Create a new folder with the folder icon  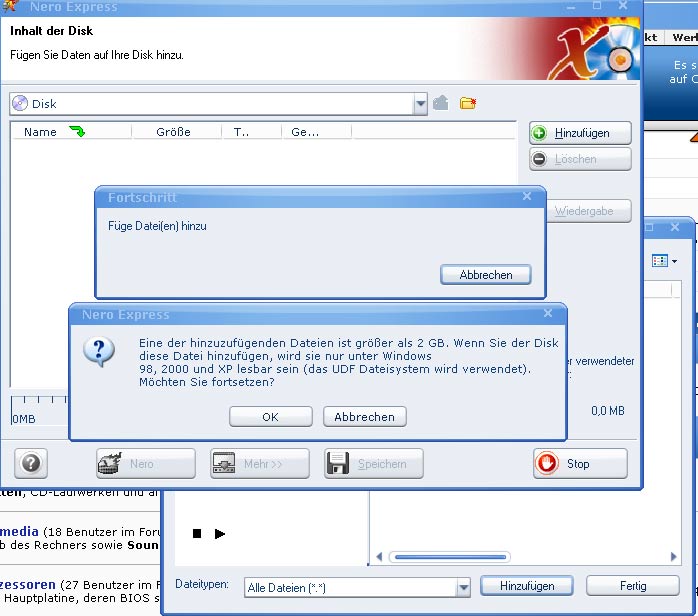[x=467, y=103]
